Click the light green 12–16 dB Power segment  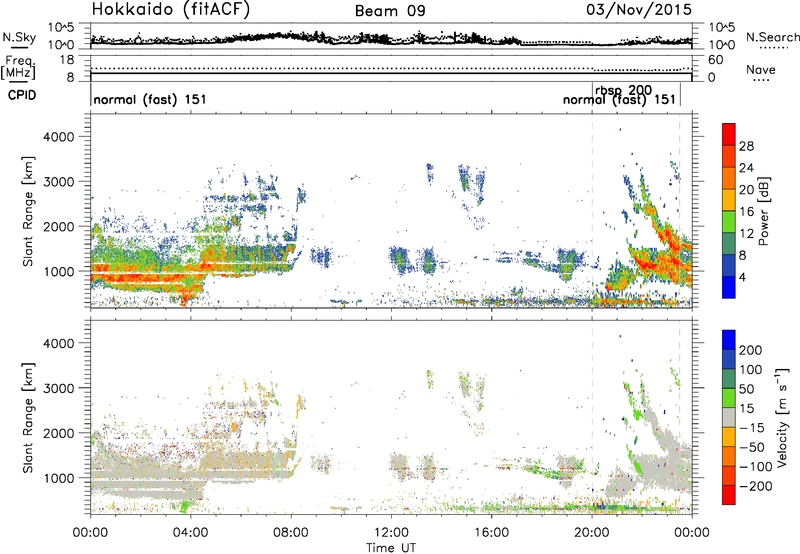(729, 222)
